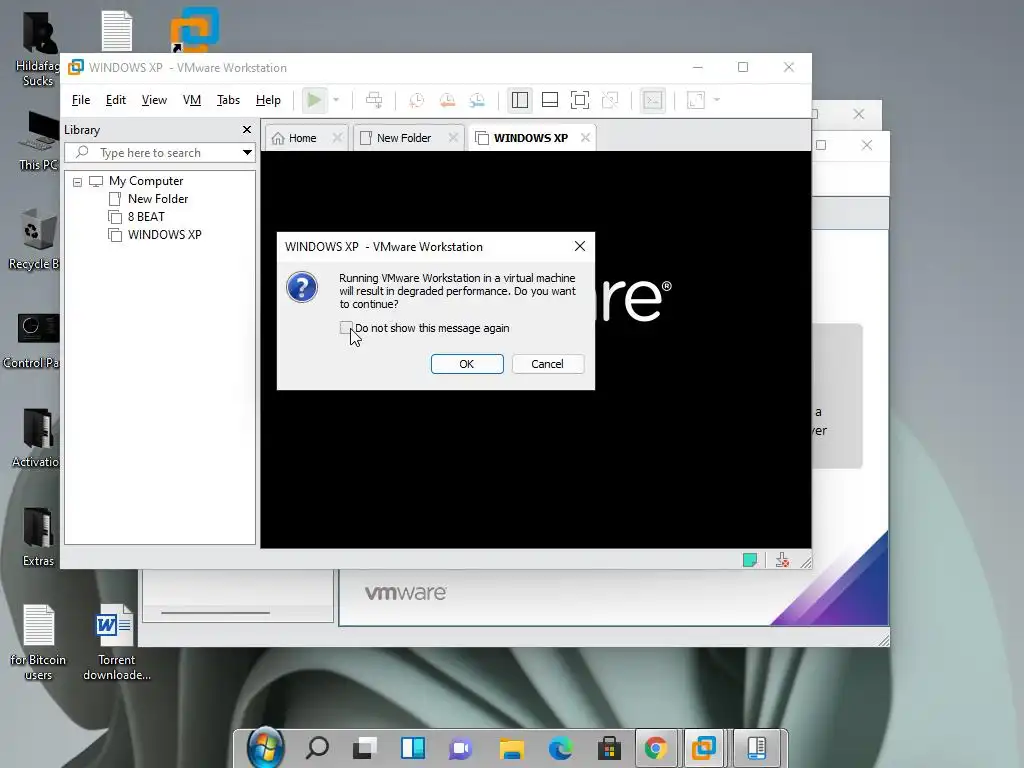Open the VM menu
Viewport: 1024px width, 768px height.
click(192, 100)
